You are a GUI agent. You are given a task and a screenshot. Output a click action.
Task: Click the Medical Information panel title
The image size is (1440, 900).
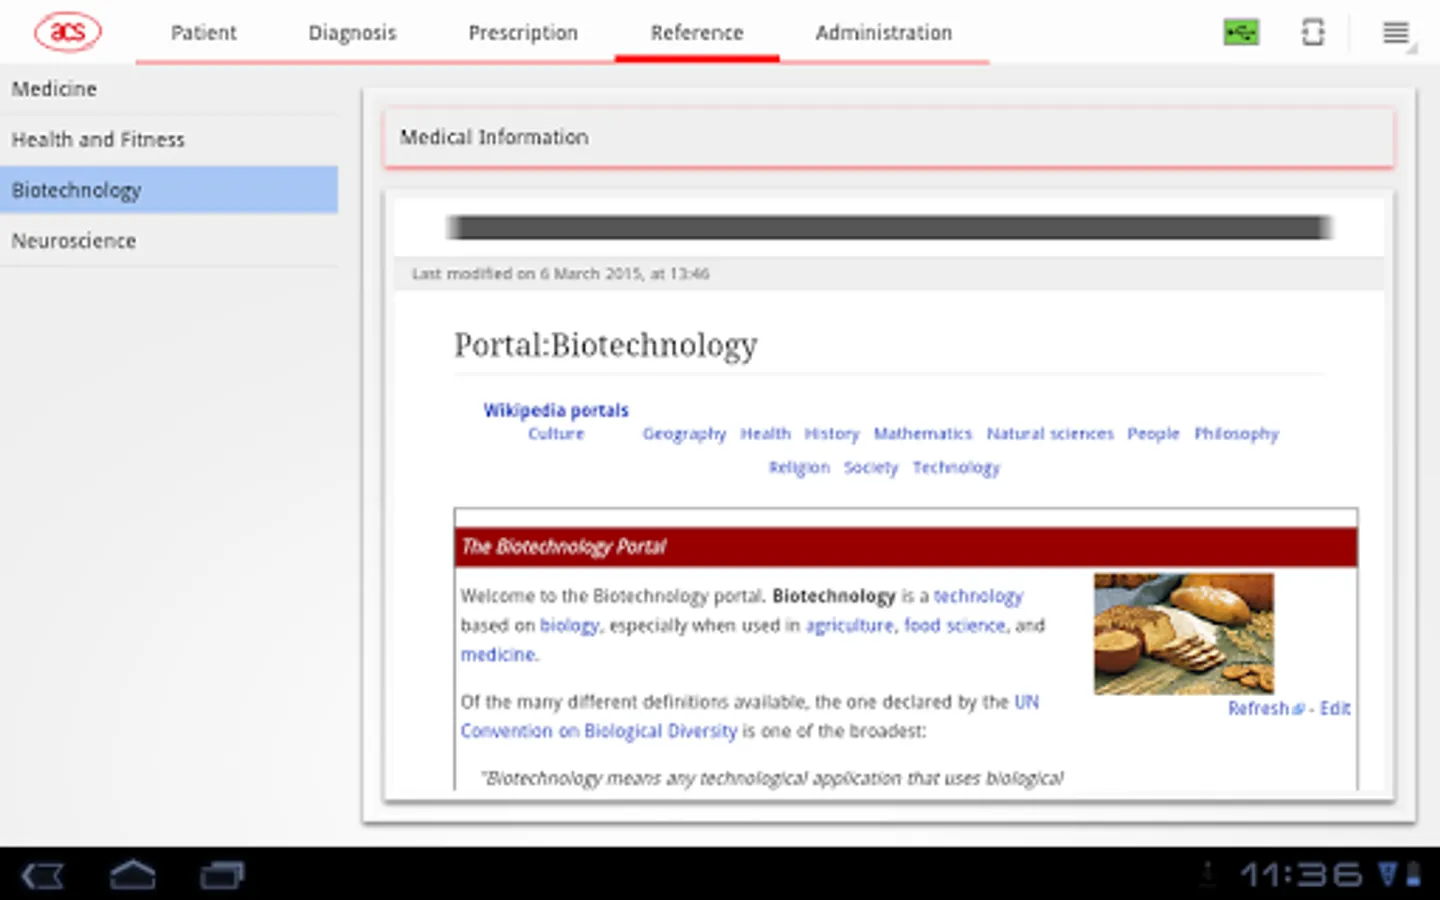494,137
